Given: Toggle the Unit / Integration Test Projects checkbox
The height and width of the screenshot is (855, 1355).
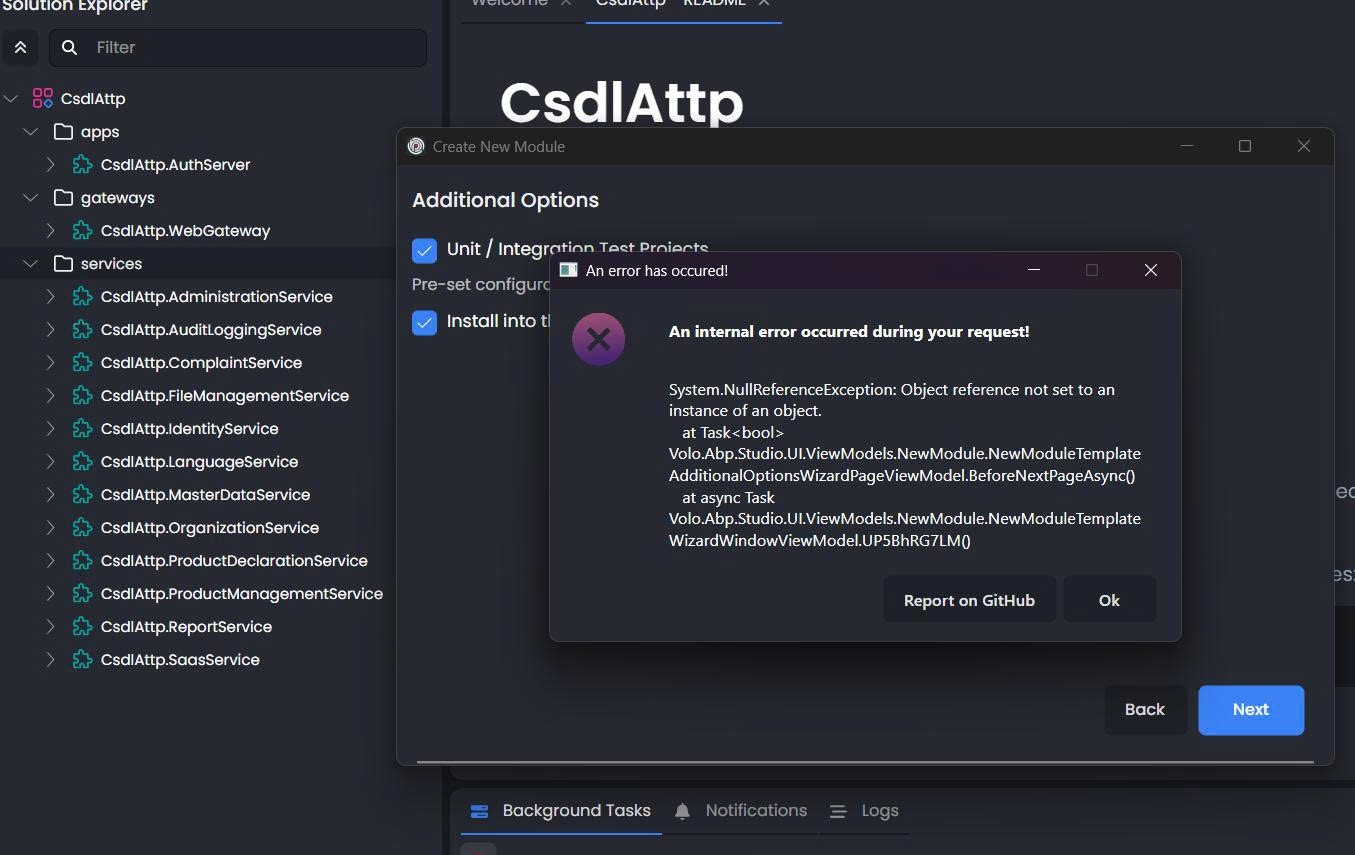Looking at the screenshot, I should click(424, 250).
